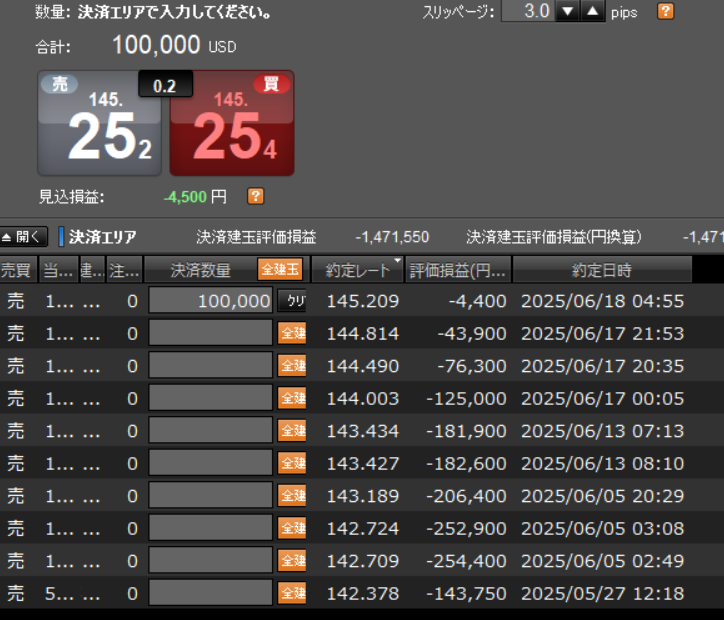Click the help icon beside 見込損益
The height and width of the screenshot is (620, 724).
click(255, 196)
